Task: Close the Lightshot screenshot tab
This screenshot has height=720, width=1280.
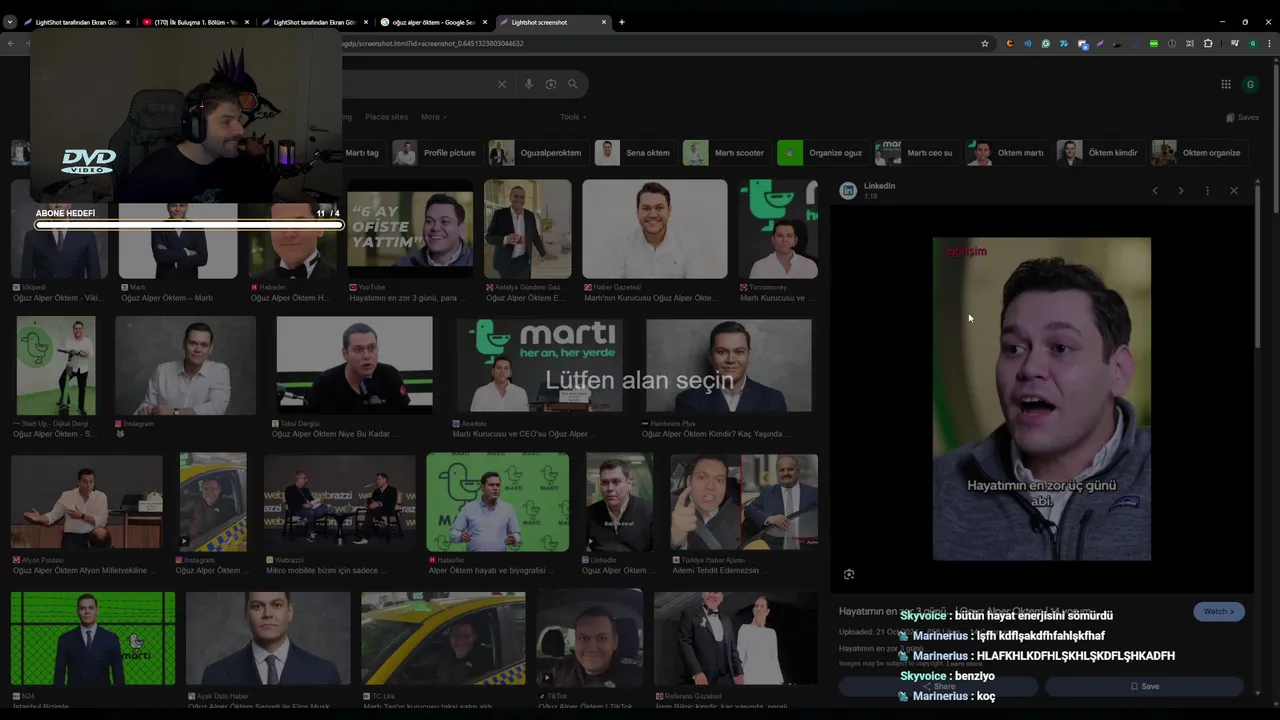Action: tap(604, 22)
